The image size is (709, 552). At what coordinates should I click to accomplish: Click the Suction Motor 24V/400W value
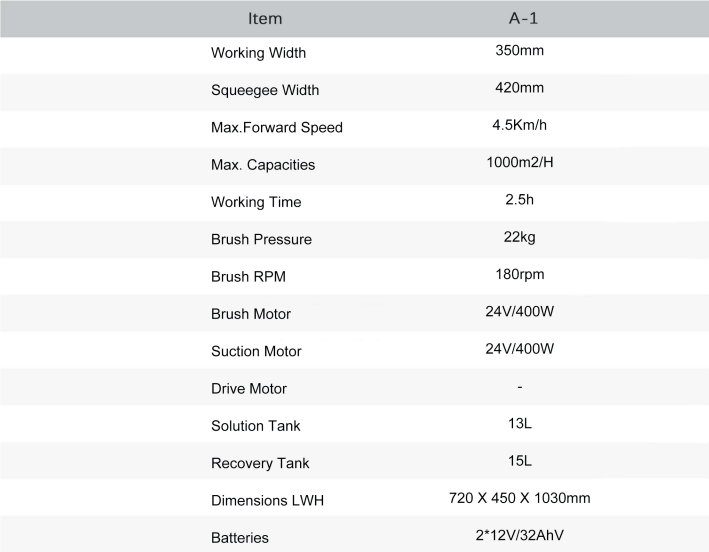[519, 349]
